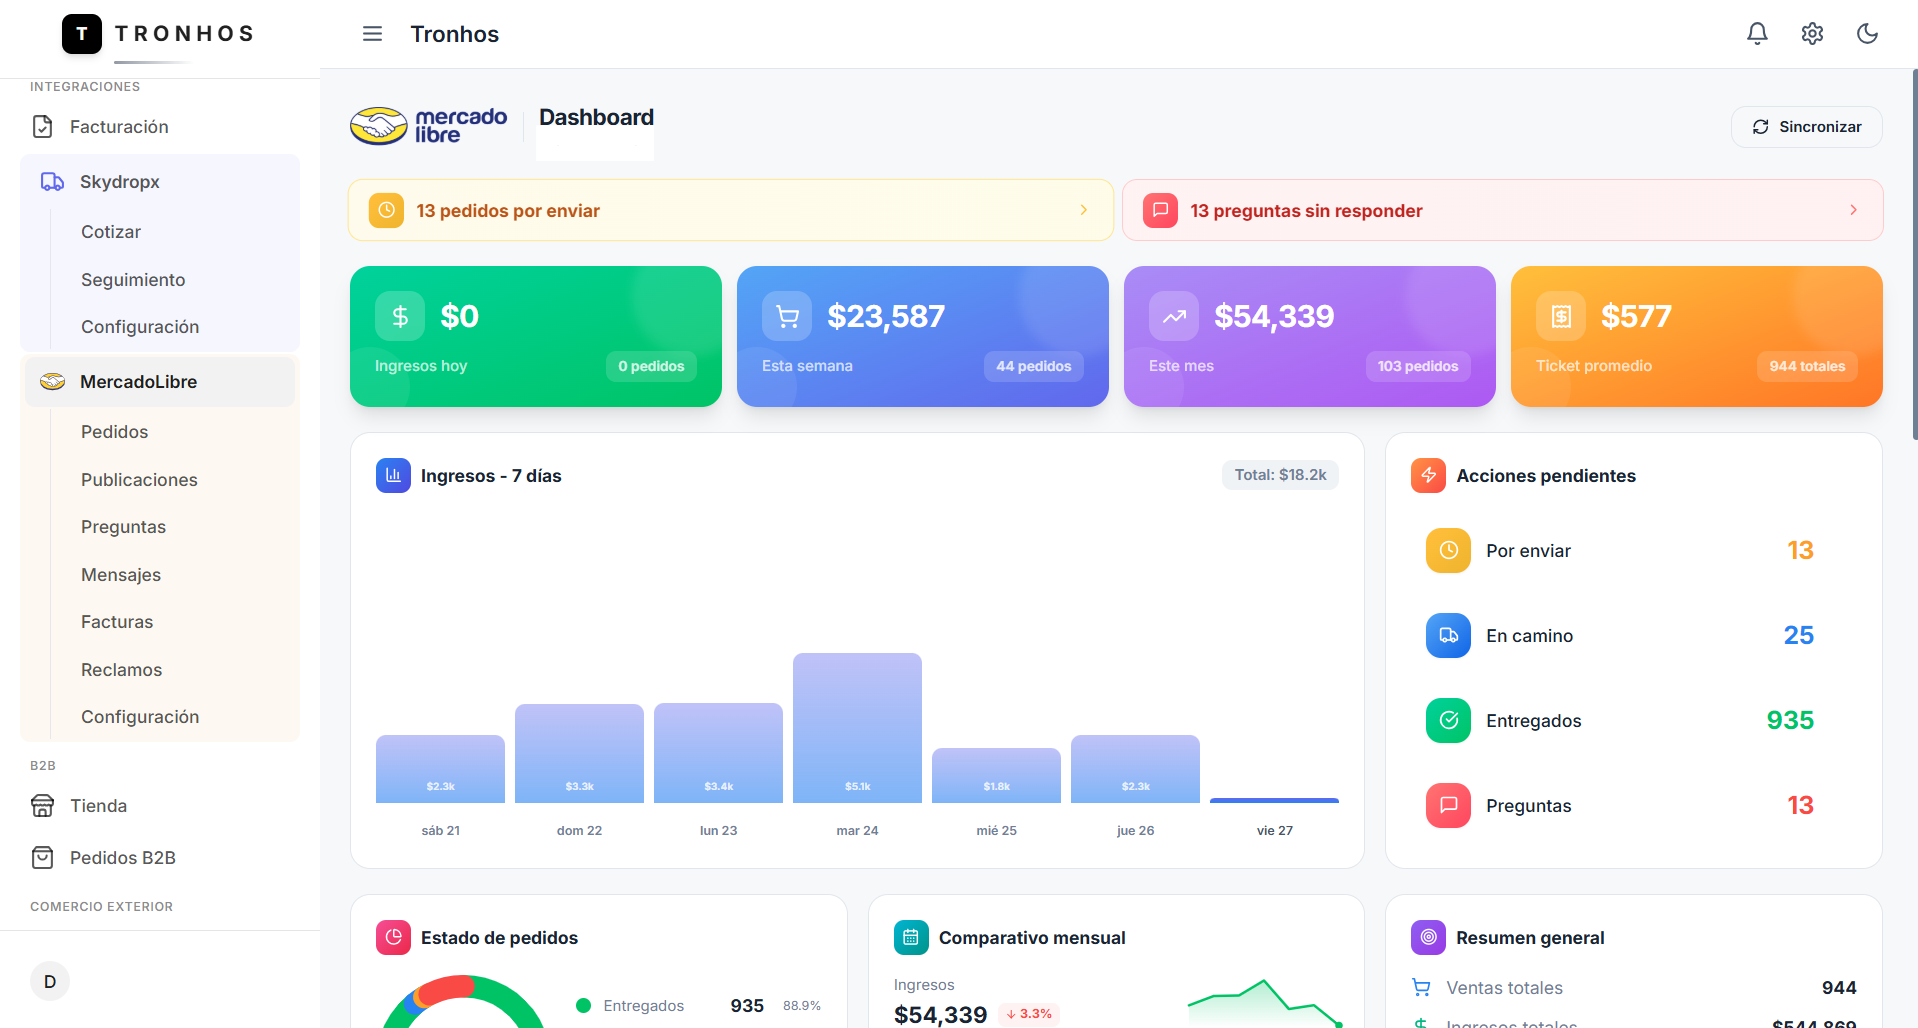Open the 13 pedidos por enviar banner
The image size is (1918, 1028).
[731, 210]
